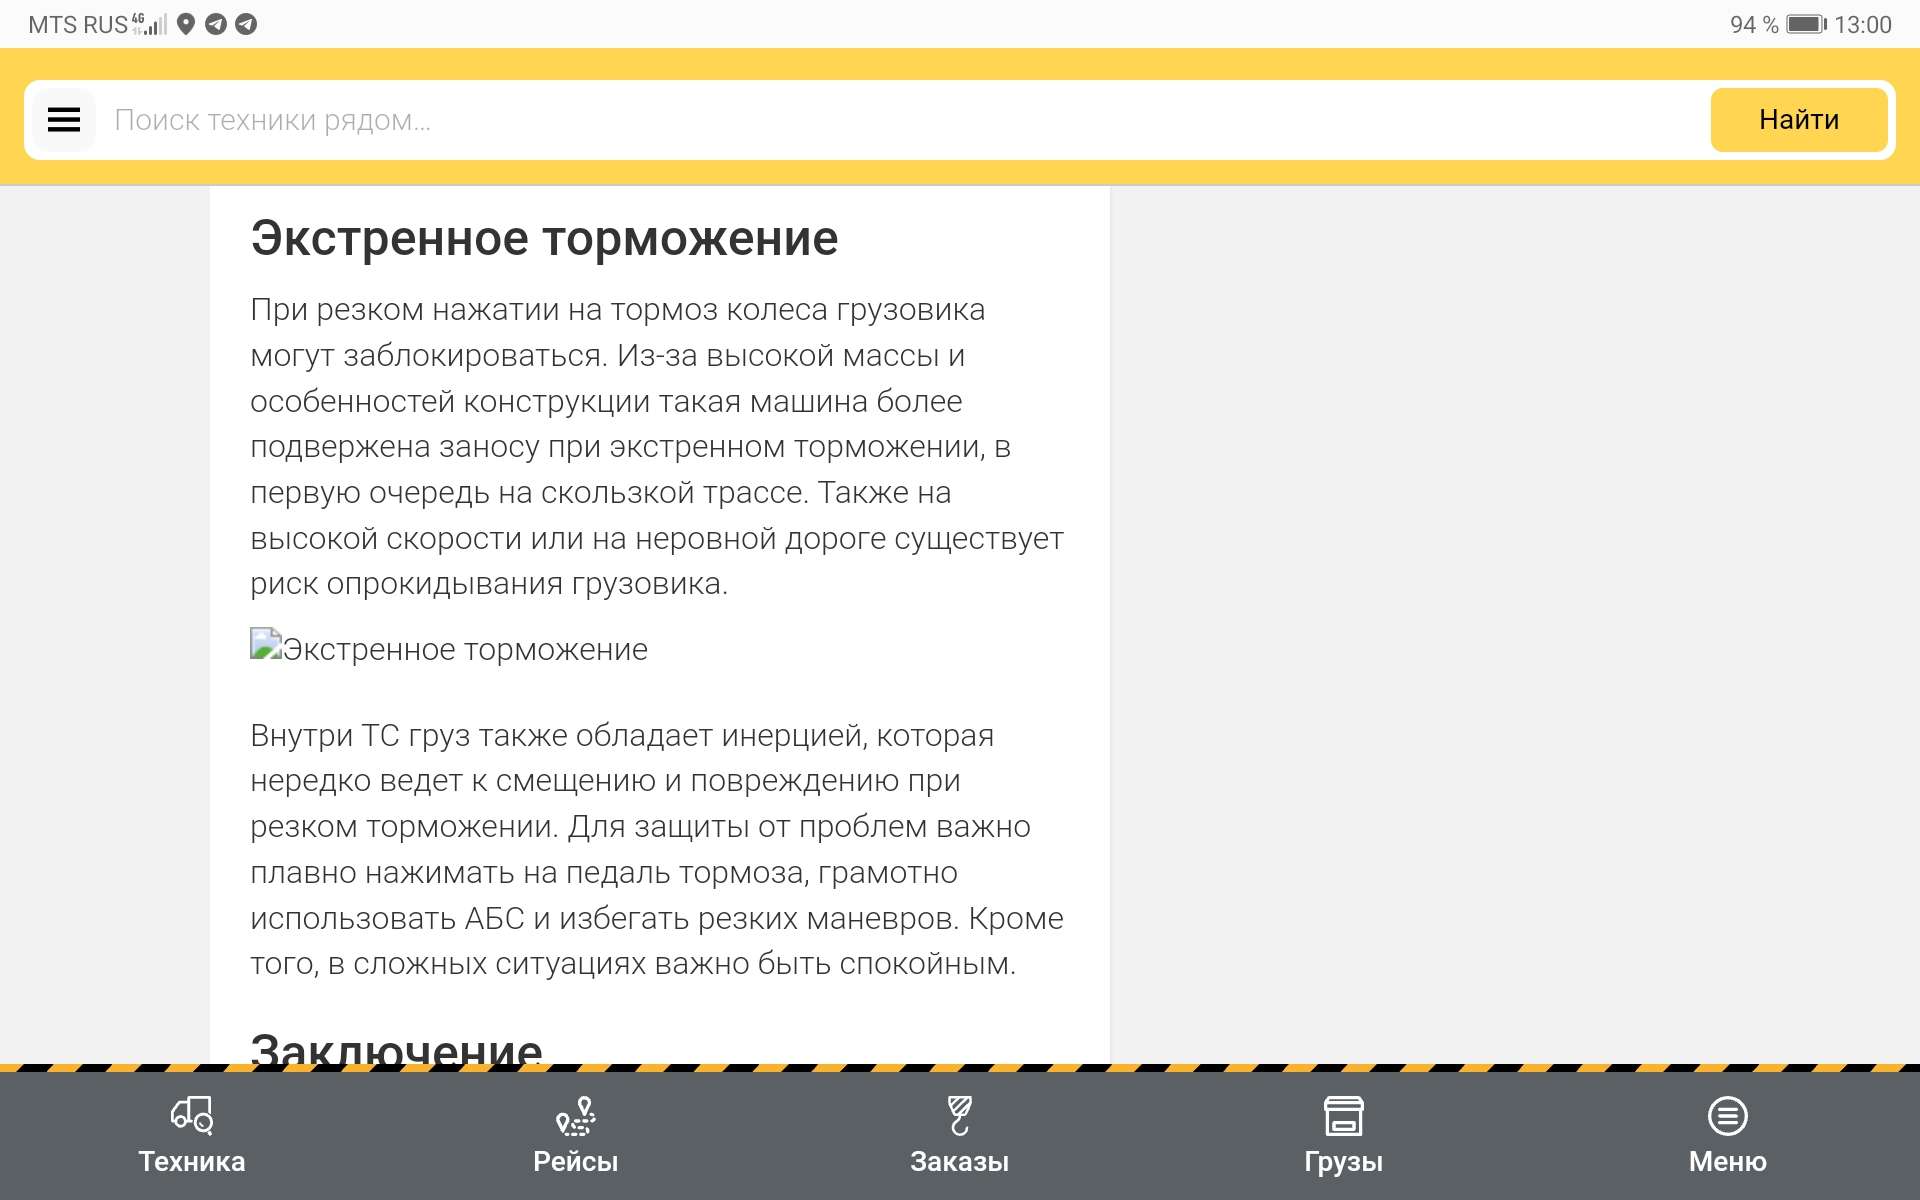
Task: Click the Найти search button
Action: (x=1798, y=120)
